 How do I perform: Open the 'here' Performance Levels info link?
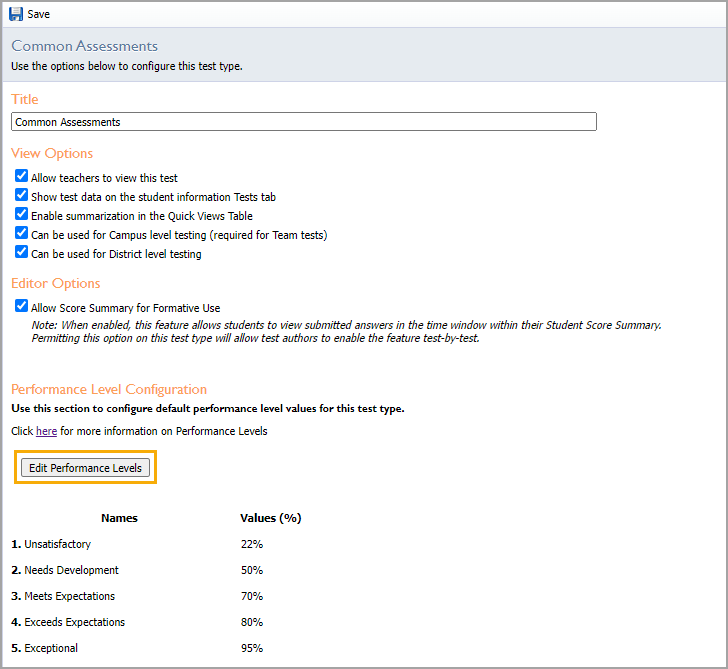coord(46,431)
